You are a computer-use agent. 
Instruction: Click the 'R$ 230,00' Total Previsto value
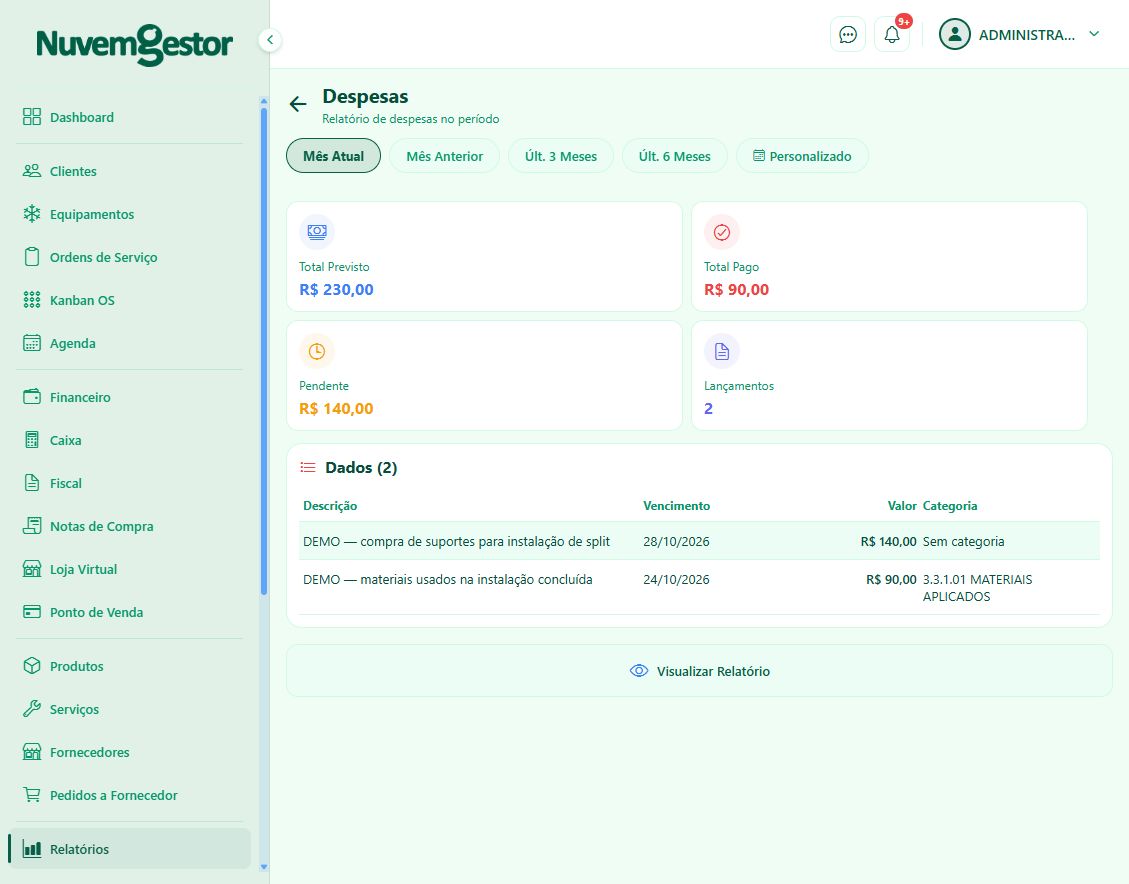click(x=336, y=289)
